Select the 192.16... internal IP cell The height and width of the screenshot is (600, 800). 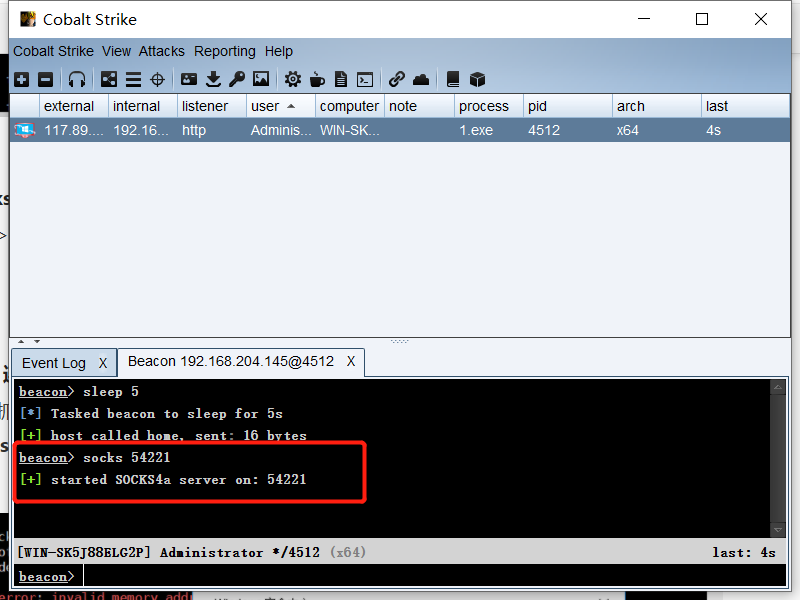coord(141,131)
